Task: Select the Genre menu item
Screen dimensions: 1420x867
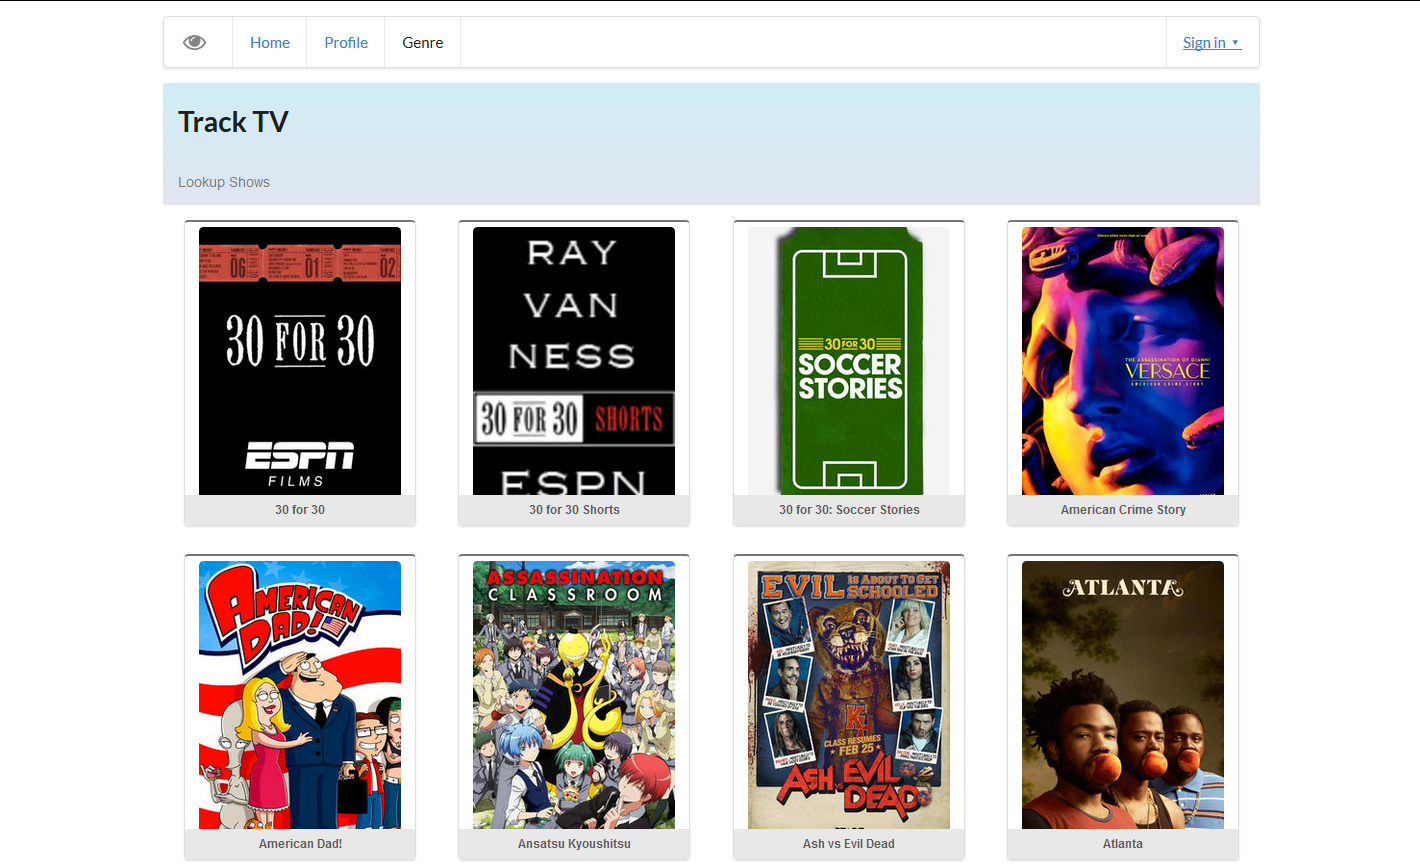Action: (x=423, y=42)
